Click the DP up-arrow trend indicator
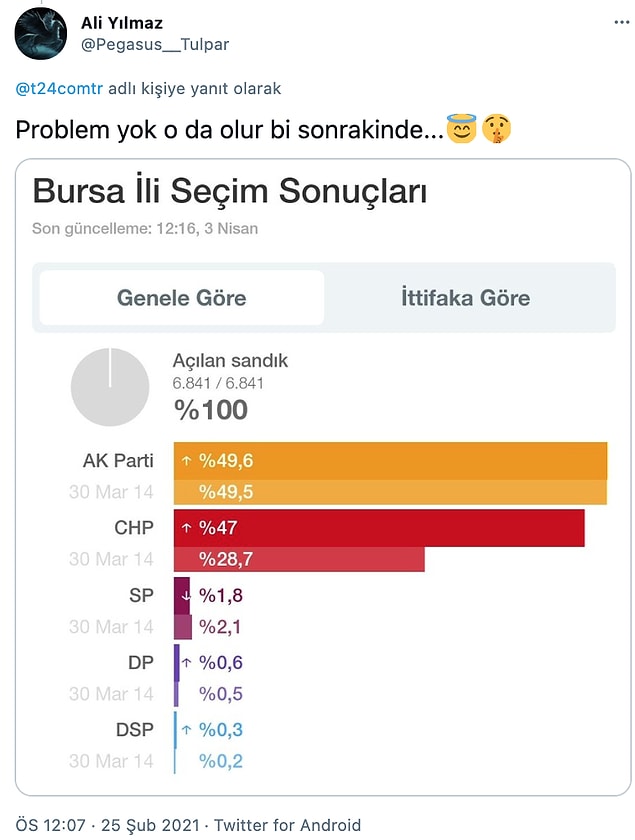Image resolution: width=635 pixels, height=840 pixels. point(186,663)
